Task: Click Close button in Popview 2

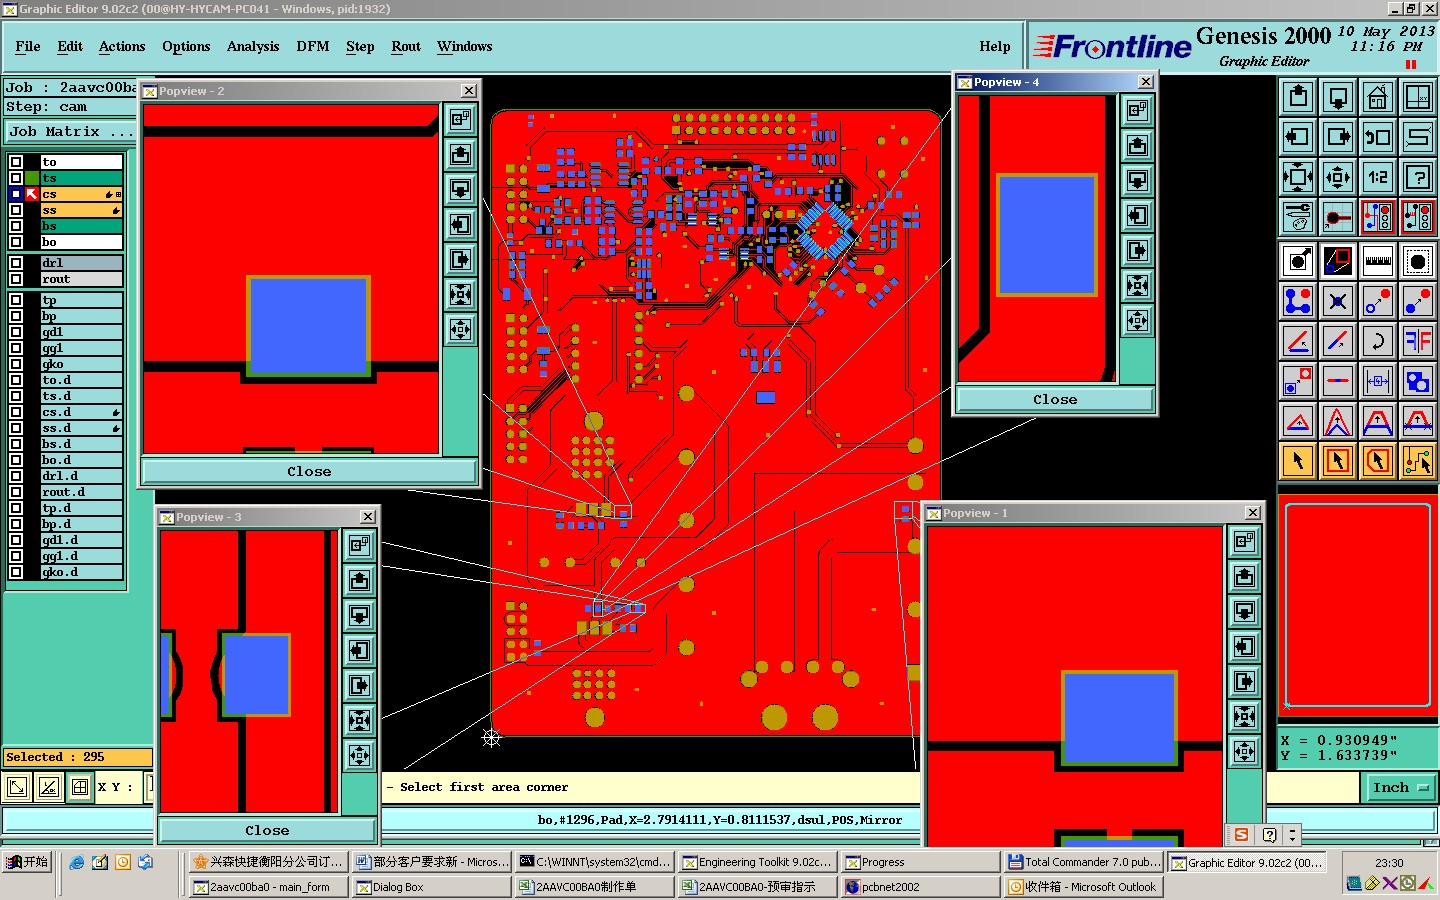Action: coord(309,471)
